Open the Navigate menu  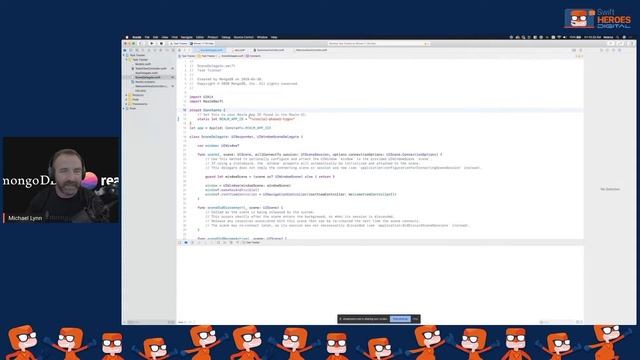(187, 37)
